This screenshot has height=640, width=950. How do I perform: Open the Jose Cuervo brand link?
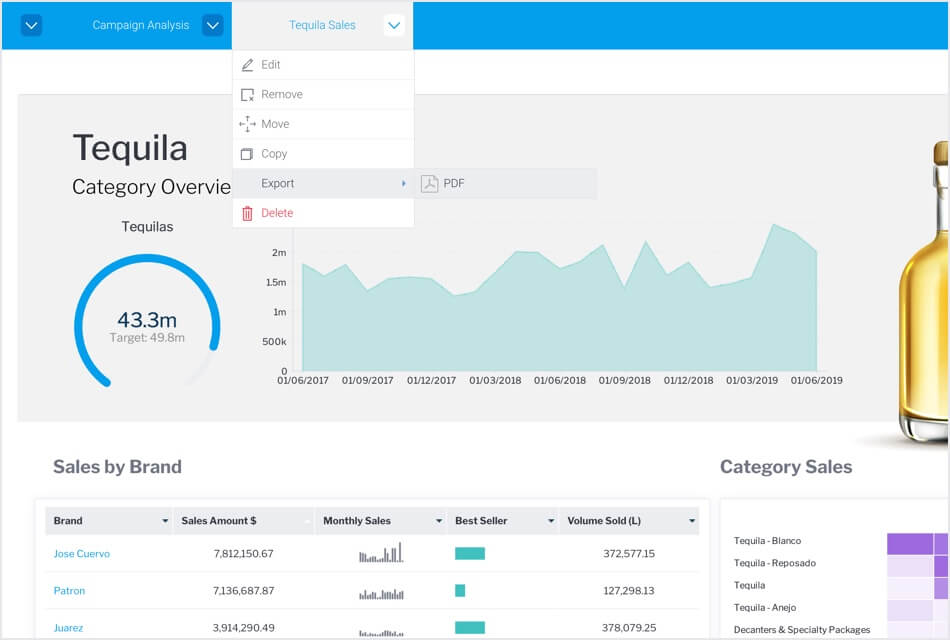81,554
